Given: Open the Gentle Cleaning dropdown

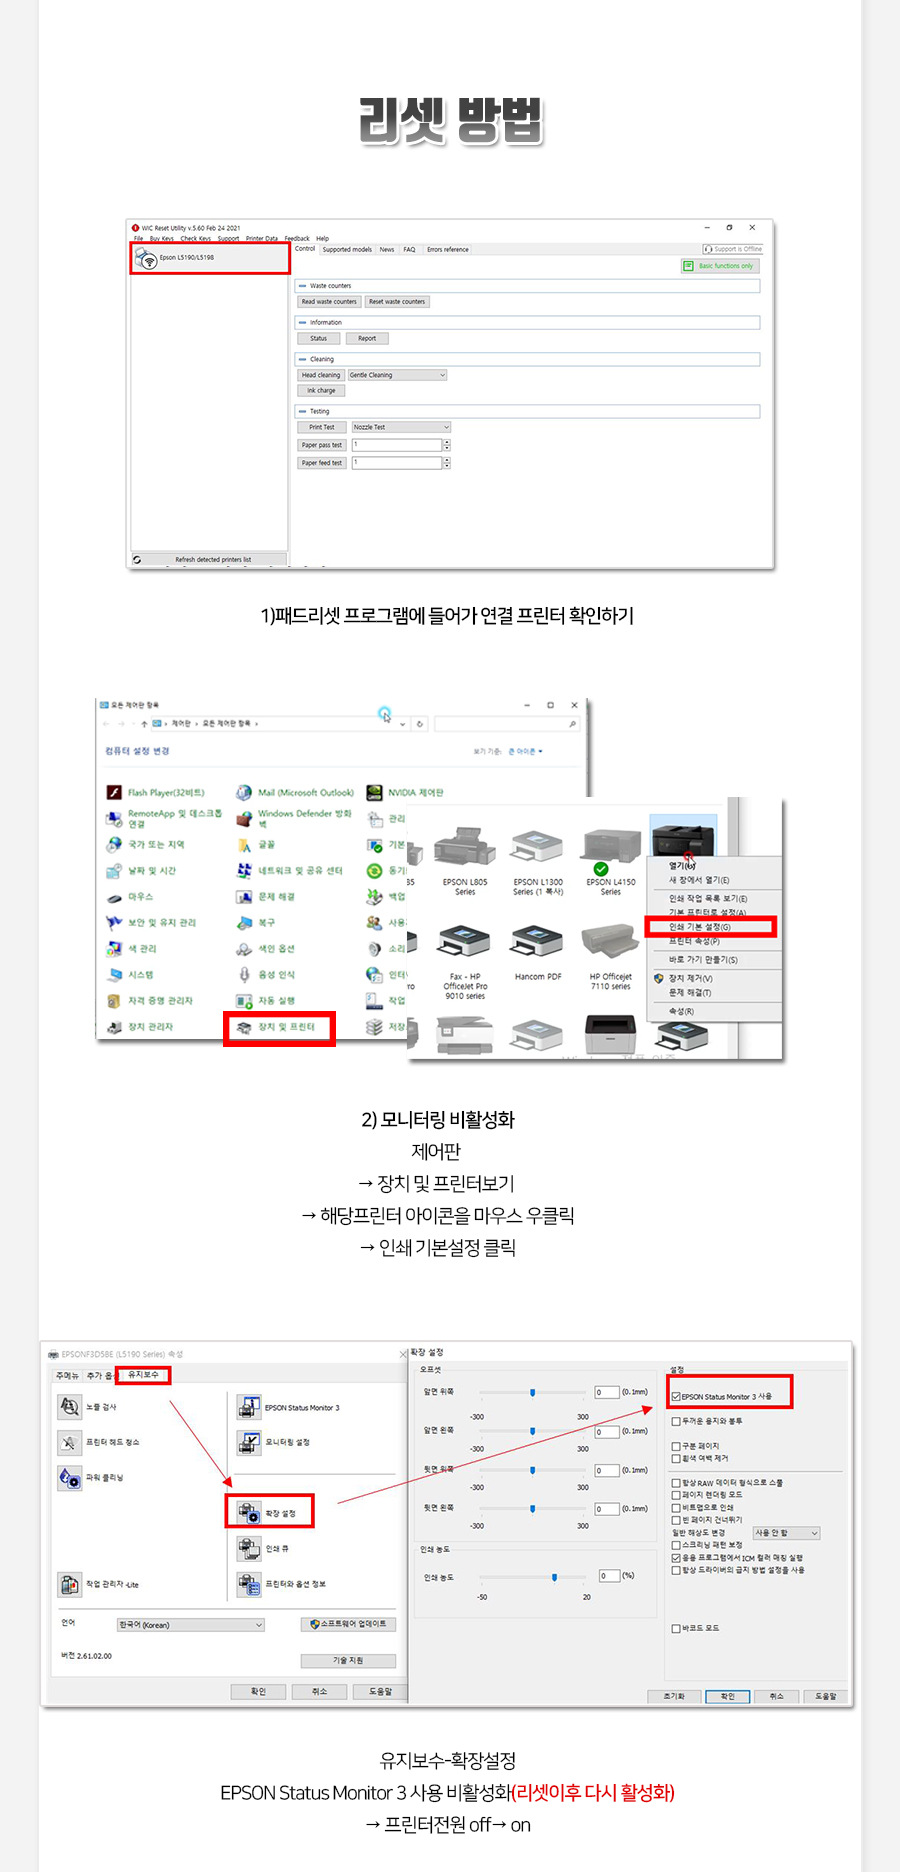Looking at the screenshot, I should pos(397,375).
